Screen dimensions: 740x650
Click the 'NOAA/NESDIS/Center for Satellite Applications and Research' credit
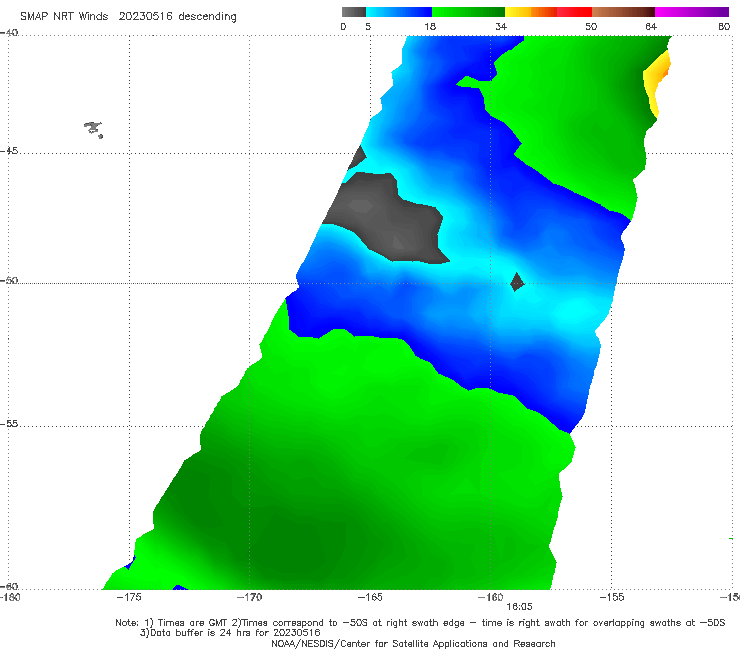[x=413, y=643]
